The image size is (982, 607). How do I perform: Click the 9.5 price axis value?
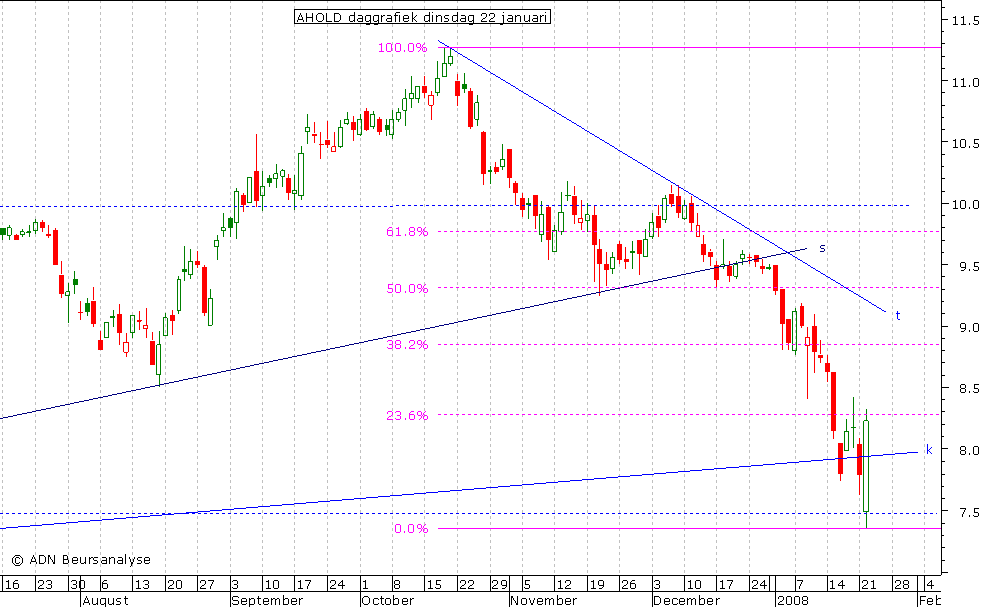tap(968, 266)
